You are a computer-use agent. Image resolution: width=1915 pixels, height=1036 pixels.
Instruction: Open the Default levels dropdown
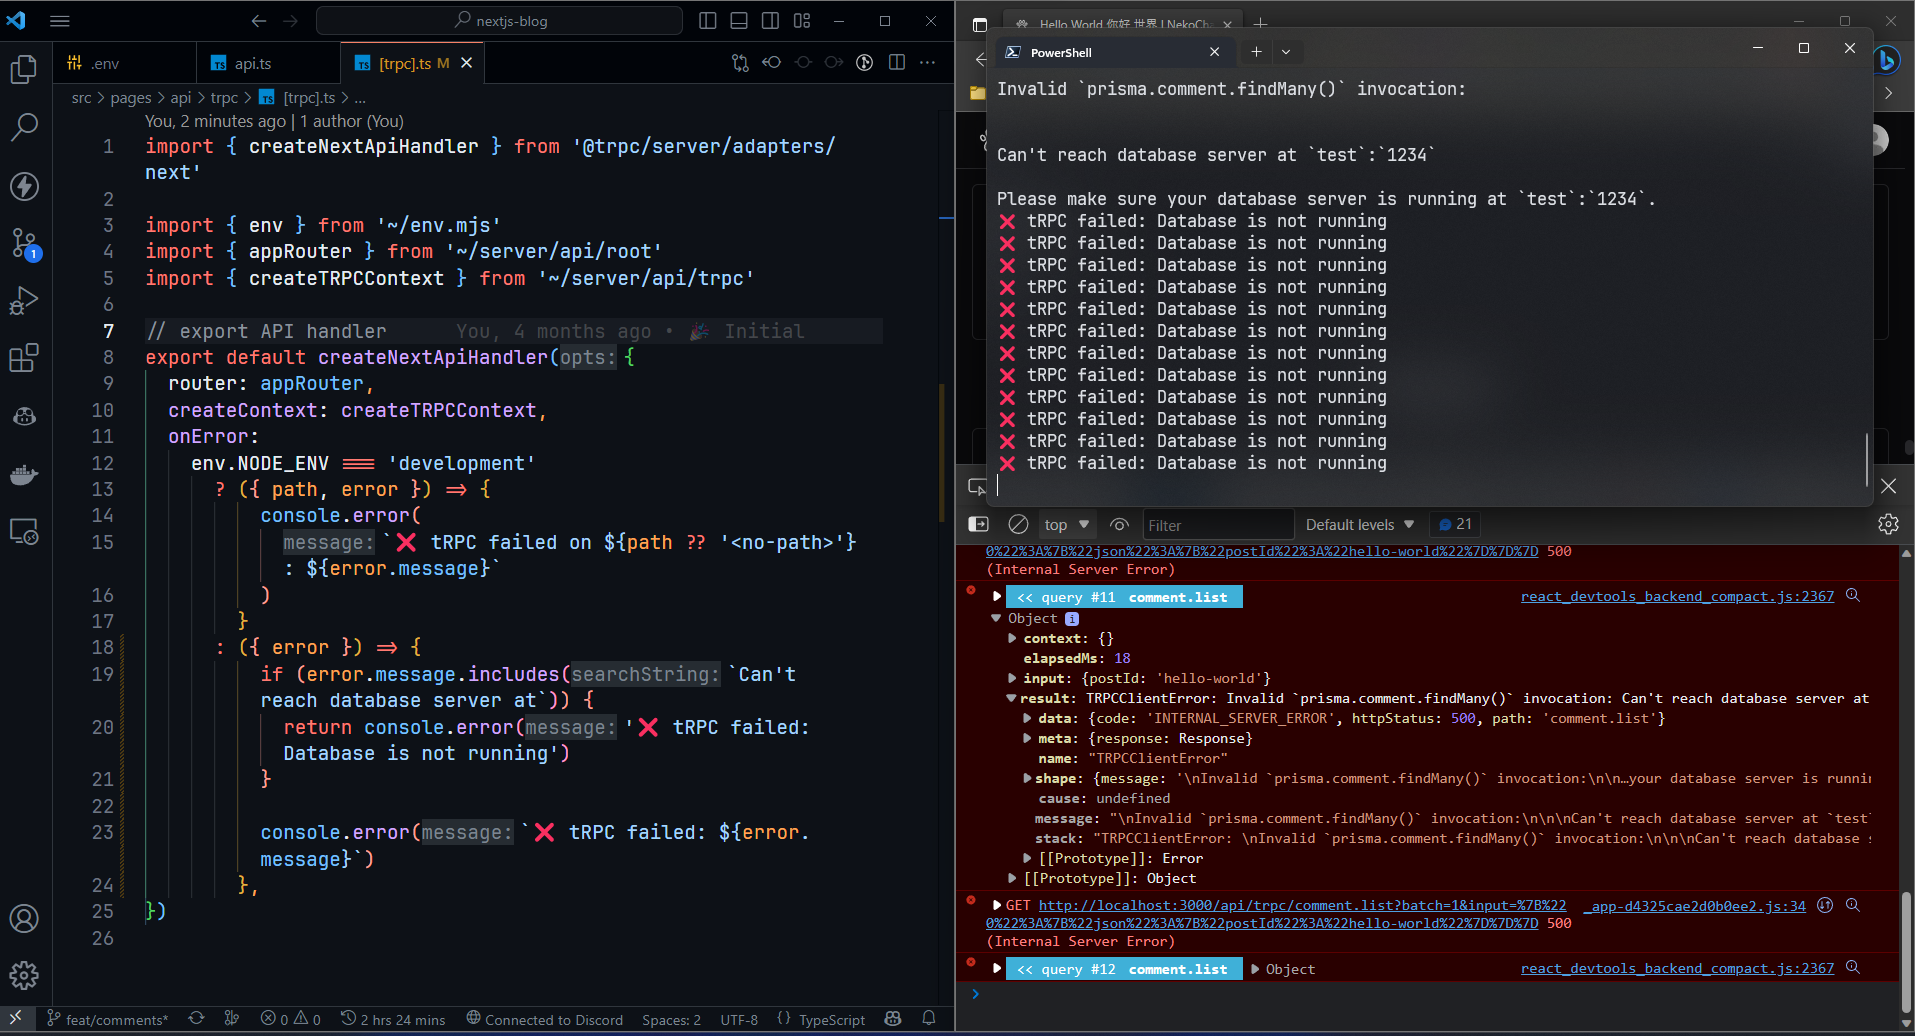1360,525
